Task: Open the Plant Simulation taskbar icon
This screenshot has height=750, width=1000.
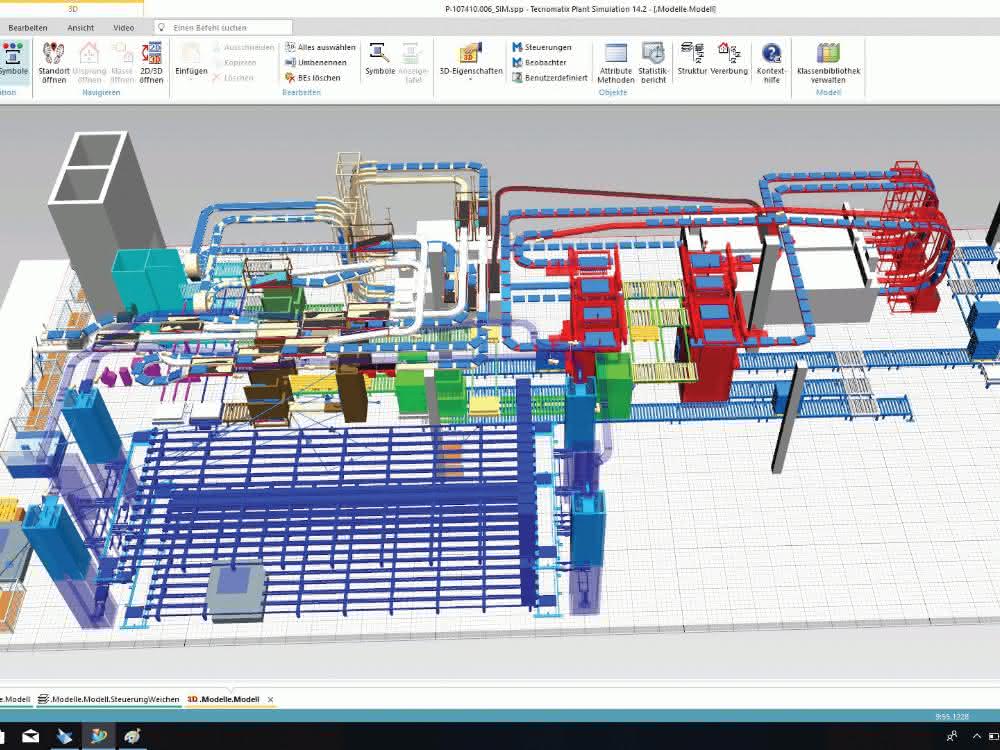Action: 99,737
